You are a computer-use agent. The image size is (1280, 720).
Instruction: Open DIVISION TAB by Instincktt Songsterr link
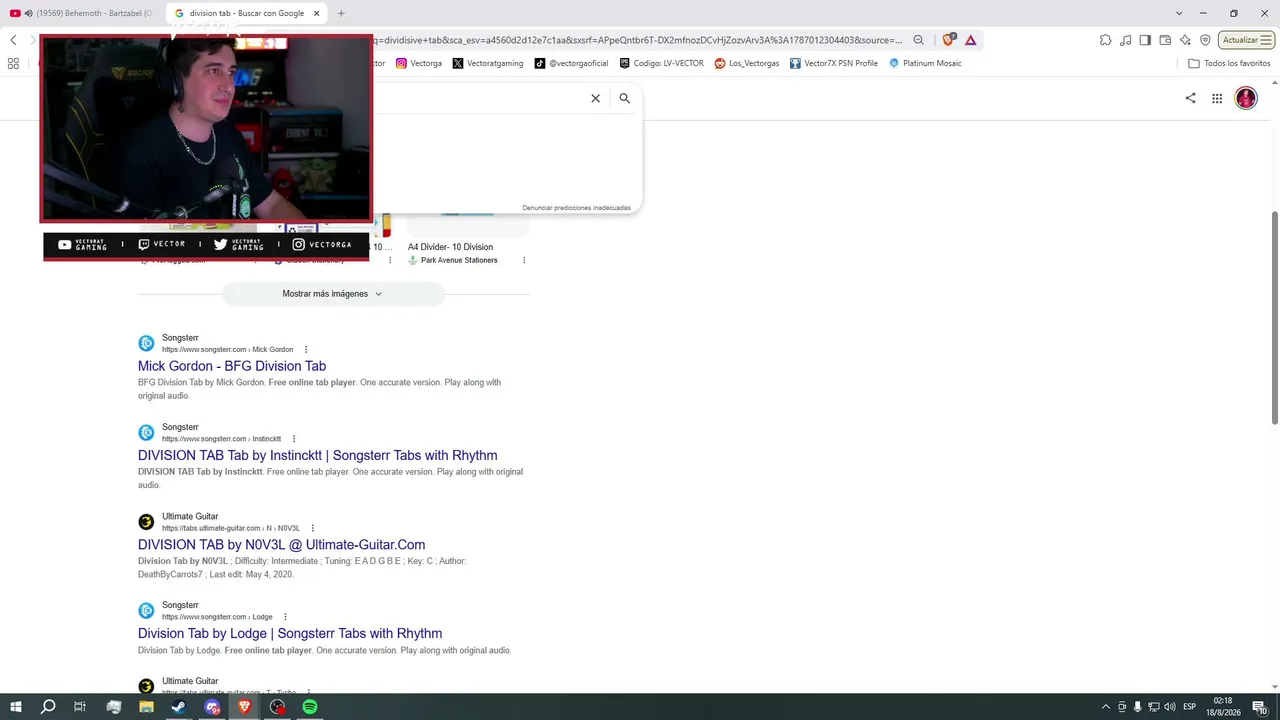click(318, 455)
